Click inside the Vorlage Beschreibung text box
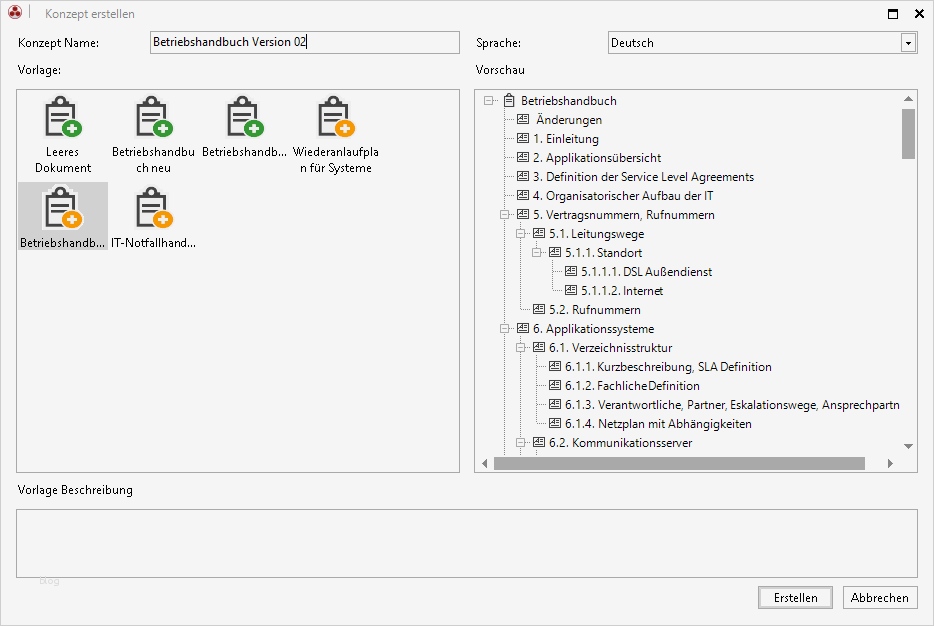The width and height of the screenshot is (934, 626). coord(466,543)
